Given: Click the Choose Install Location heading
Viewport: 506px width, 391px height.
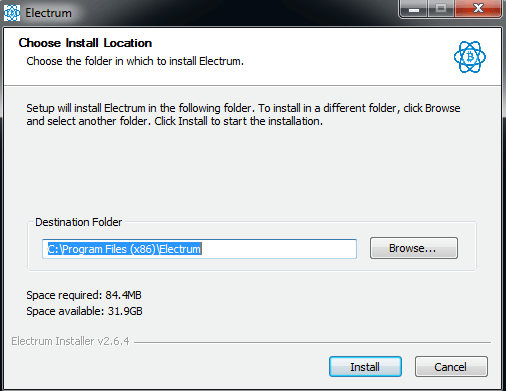Looking at the screenshot, I should pyautogui.click(x=85, y=43).
